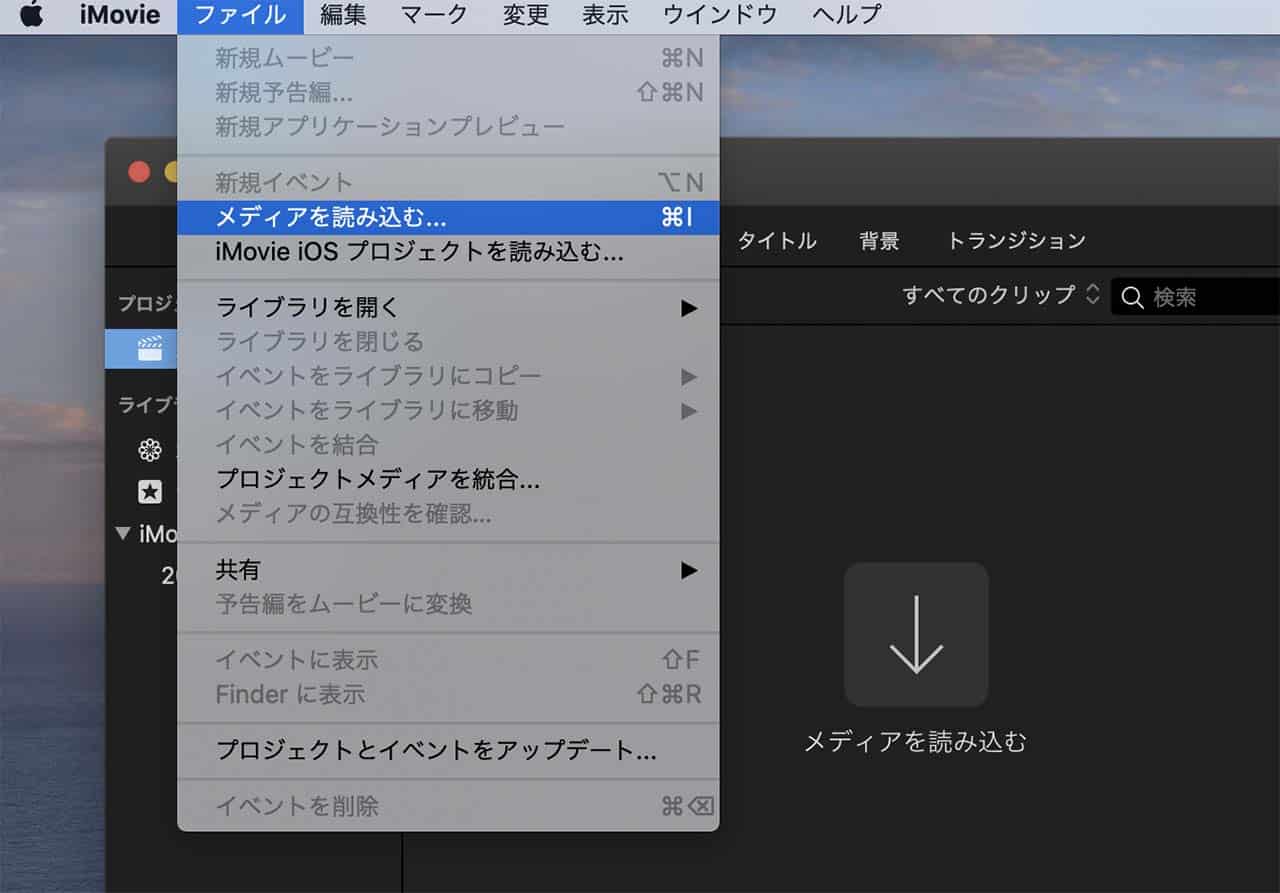Image resolution: width=1280 pixels, height=893 pixels.
Task: Open the Apple menu
Action: tap(32, 15)
